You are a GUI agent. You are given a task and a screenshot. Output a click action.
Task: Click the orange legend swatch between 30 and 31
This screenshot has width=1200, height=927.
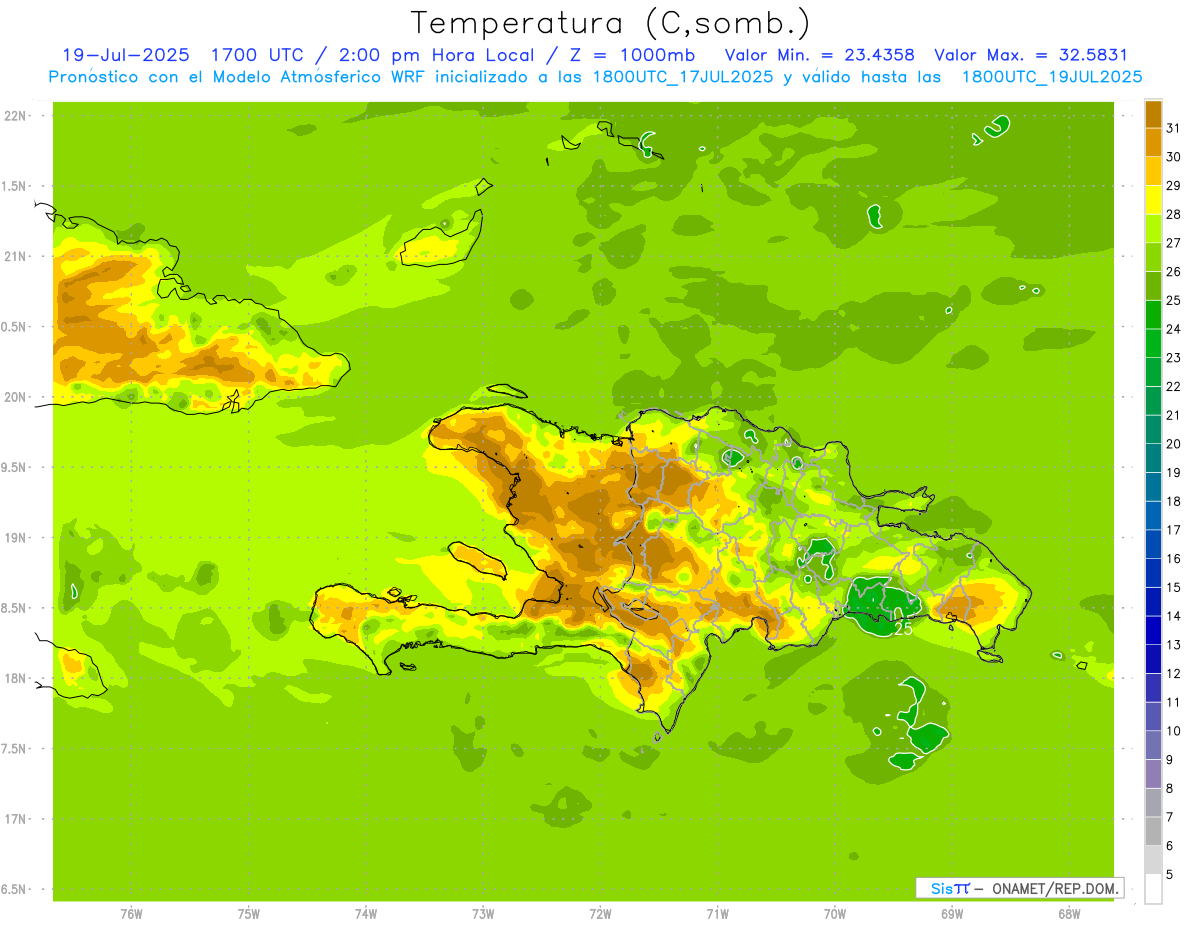1153,142
